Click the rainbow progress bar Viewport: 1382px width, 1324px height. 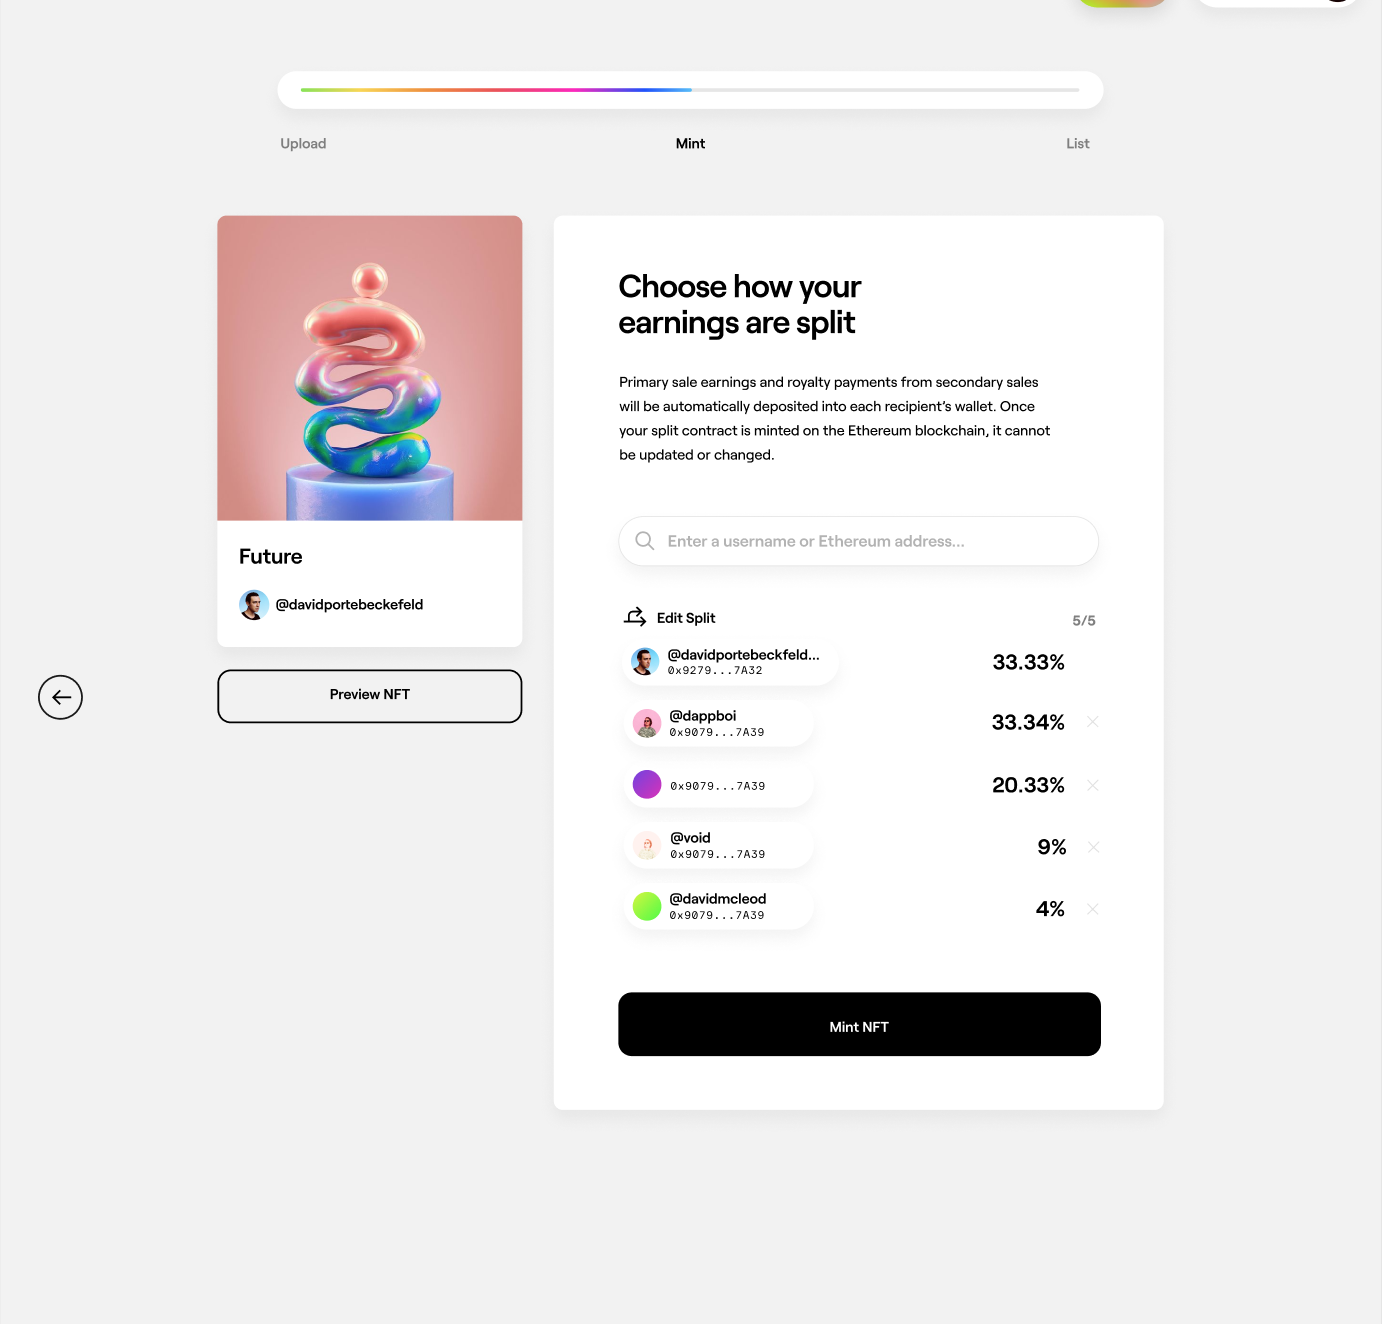(x=690, y=90)
